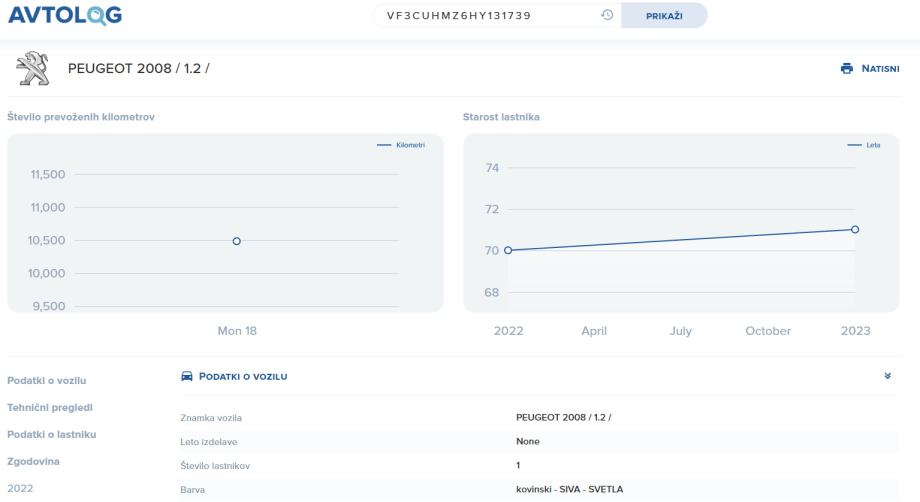Click the AVTOLOG logo
Screen dimensions: 920x502
point(65,15)
